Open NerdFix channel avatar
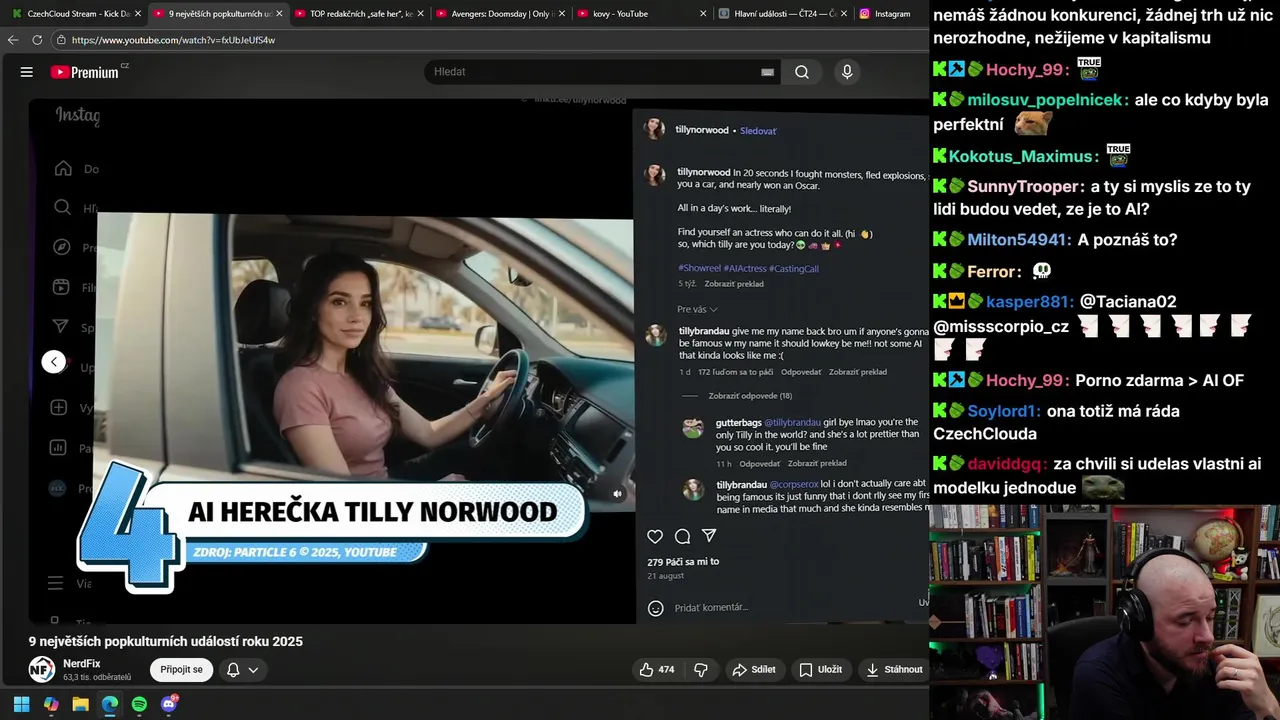 point(41,670)
